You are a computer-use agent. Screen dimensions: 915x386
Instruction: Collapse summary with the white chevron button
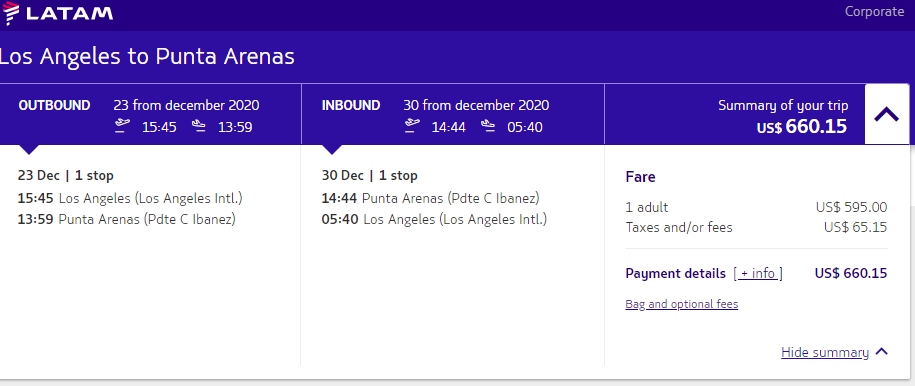tap(886, 114)
